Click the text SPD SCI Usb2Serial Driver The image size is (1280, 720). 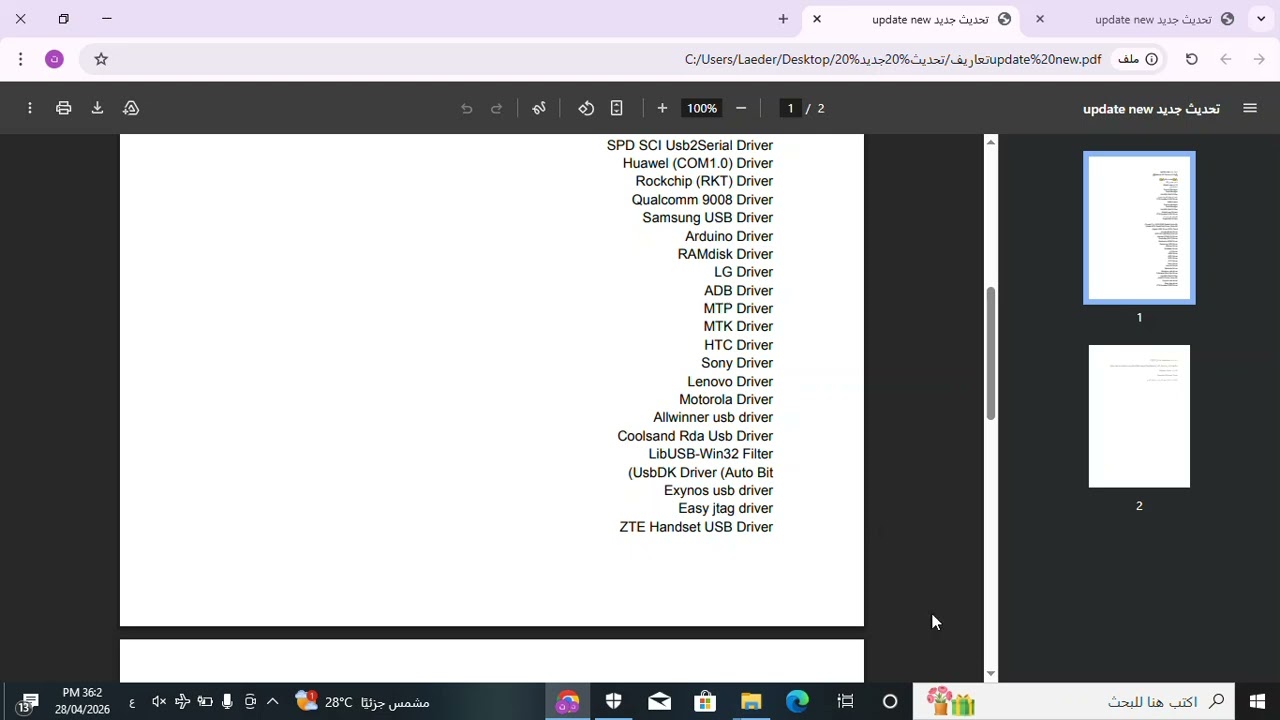click(690, 146)
